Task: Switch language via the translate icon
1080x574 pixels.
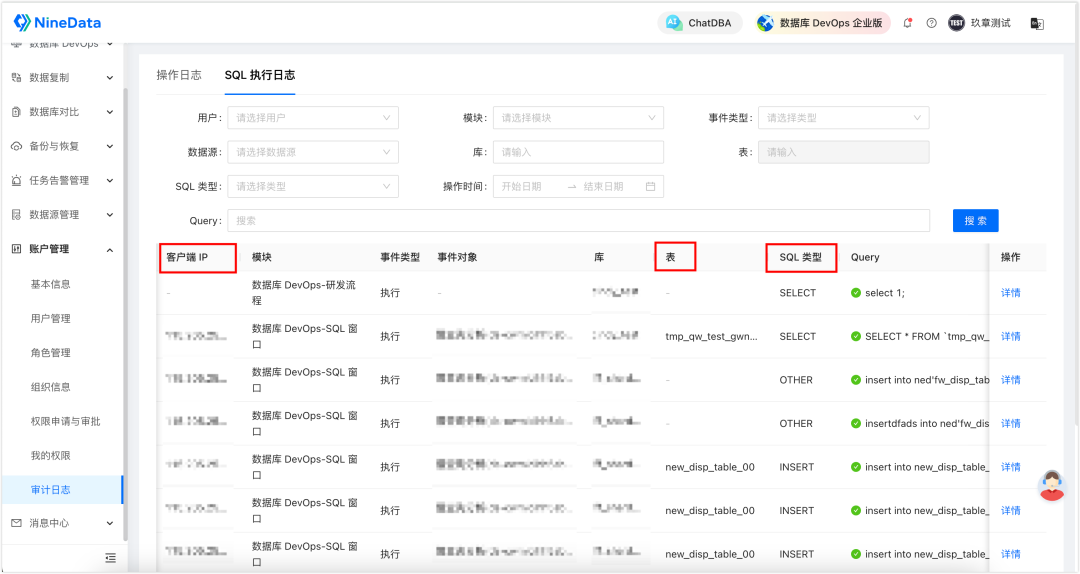Action: [x=1037, y=23]
